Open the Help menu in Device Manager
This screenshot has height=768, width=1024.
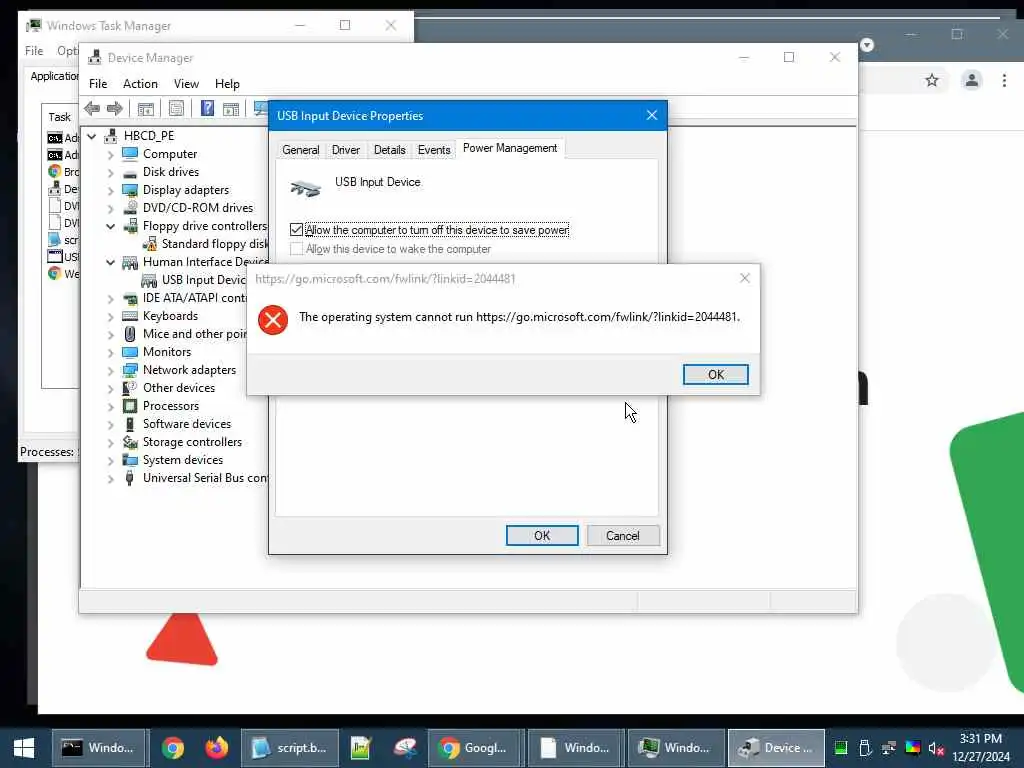227,84
